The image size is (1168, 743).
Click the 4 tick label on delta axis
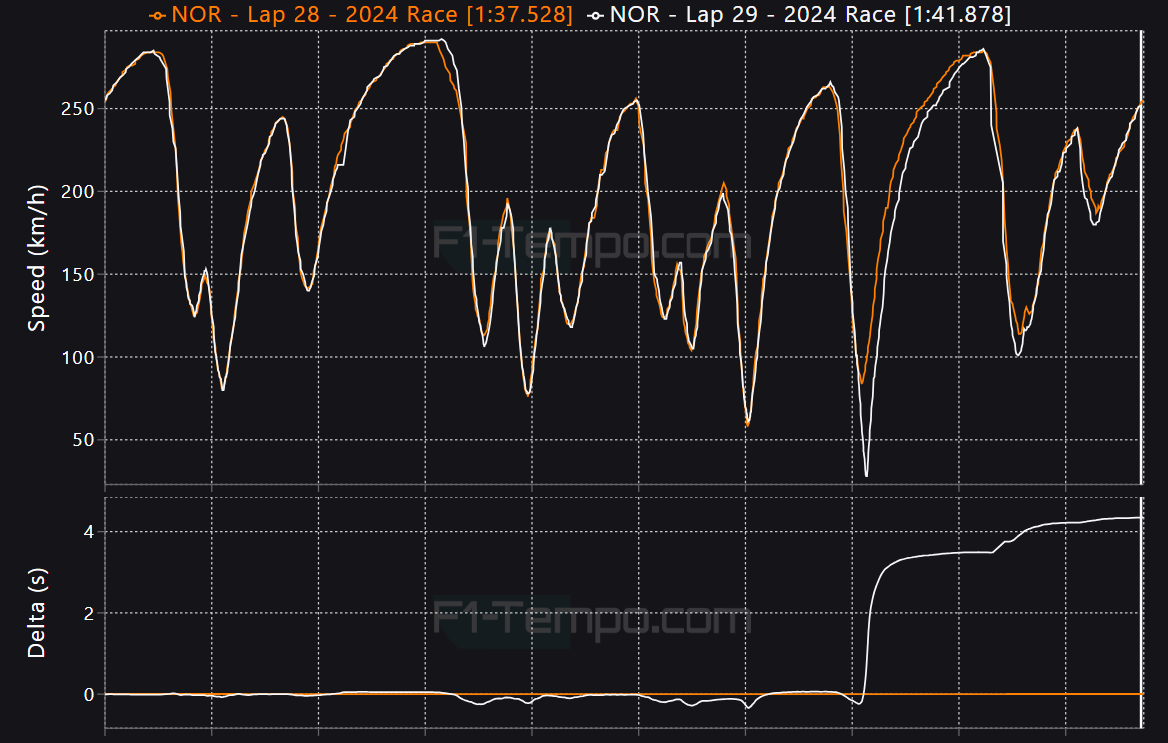click(88, 531)
